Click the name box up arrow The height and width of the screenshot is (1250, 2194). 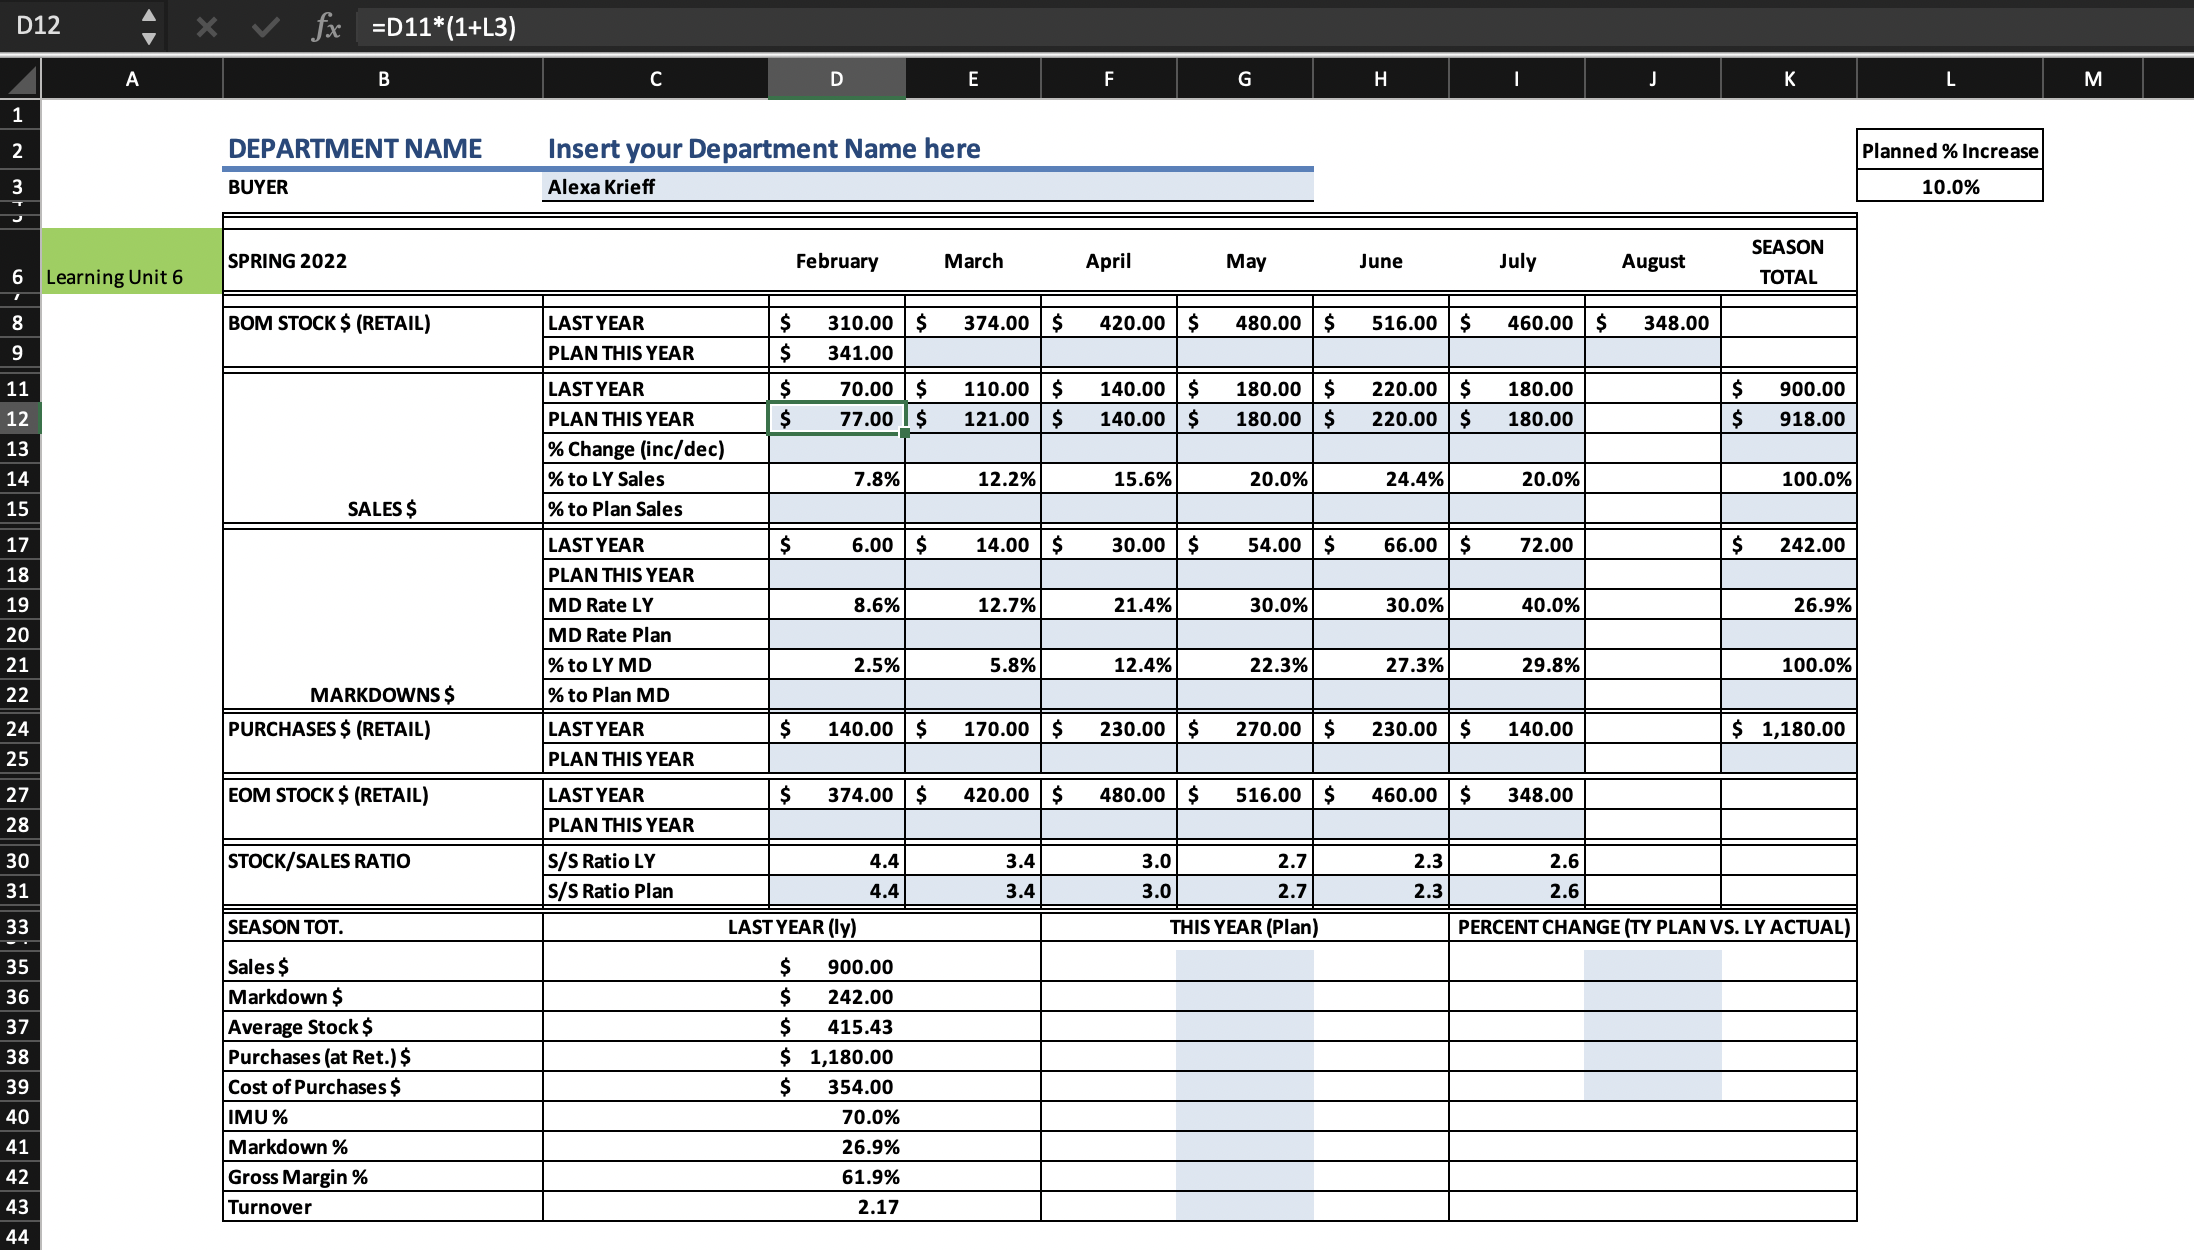148,15
